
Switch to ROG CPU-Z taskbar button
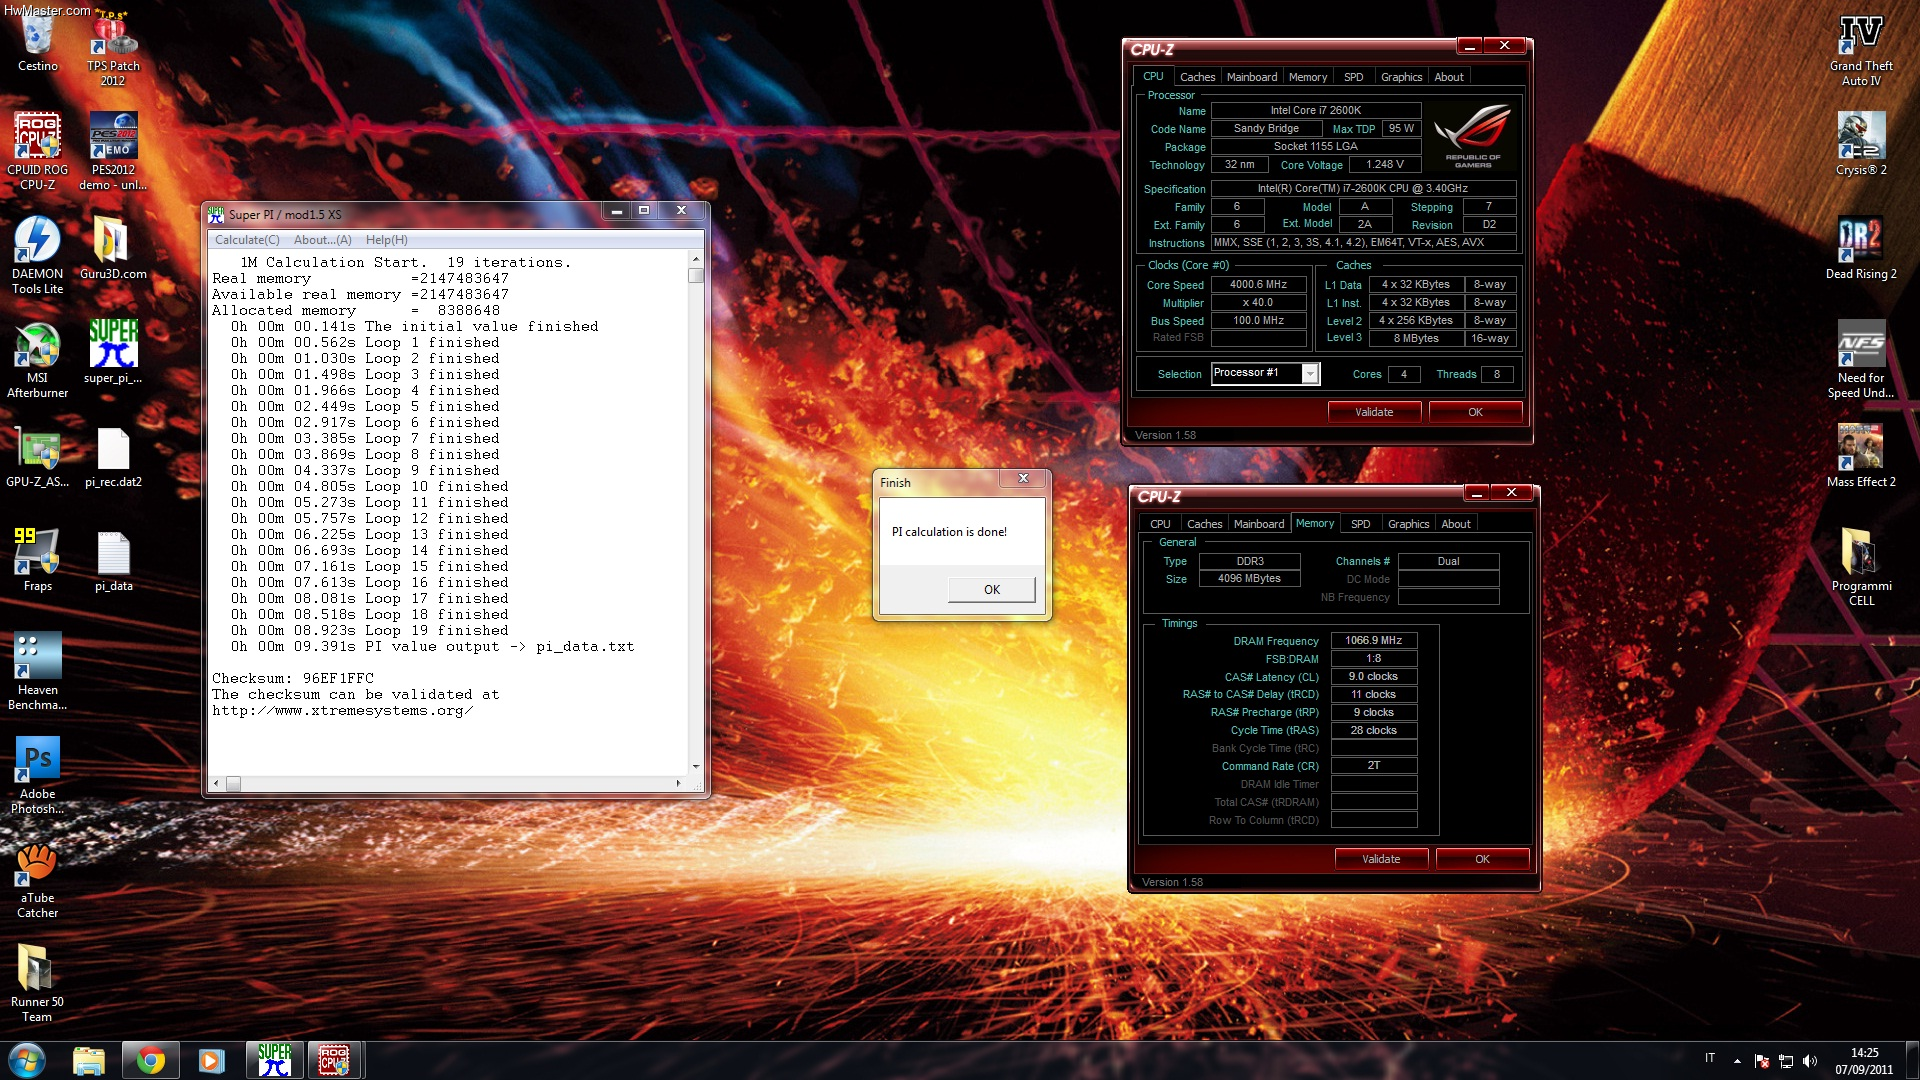pos(334,1060)
